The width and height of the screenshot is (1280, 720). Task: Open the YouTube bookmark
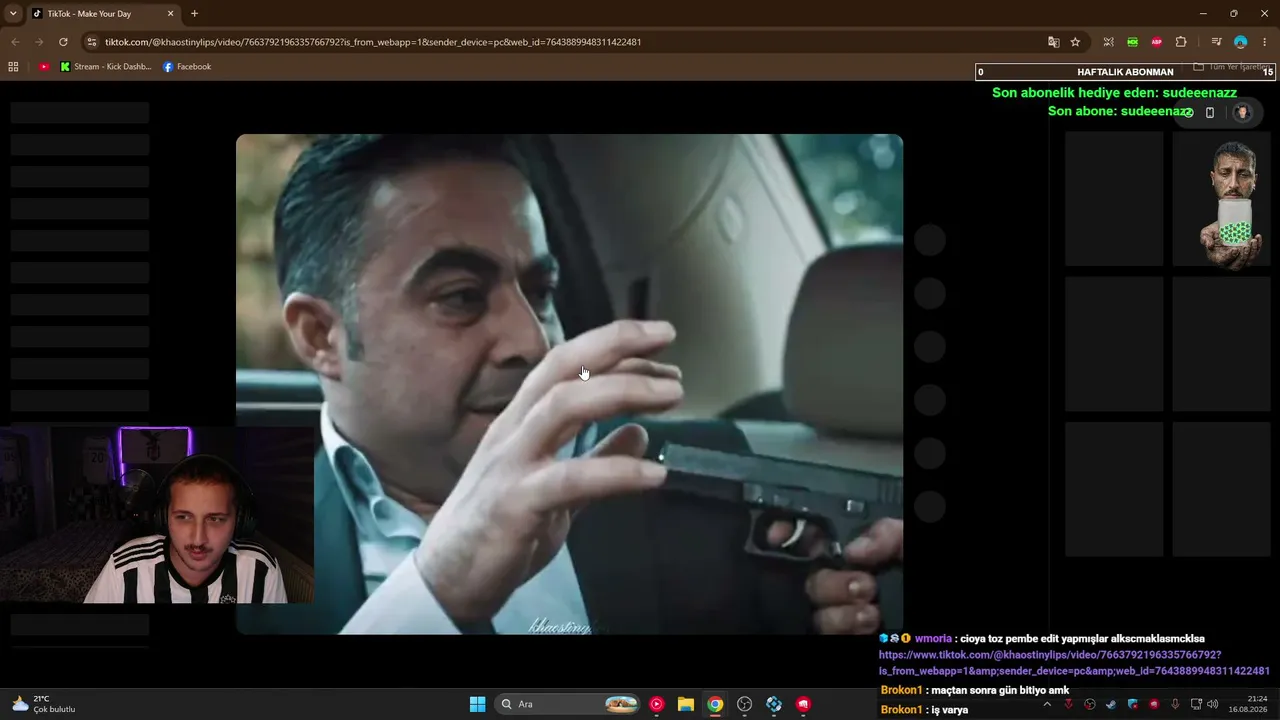(44, 67)
